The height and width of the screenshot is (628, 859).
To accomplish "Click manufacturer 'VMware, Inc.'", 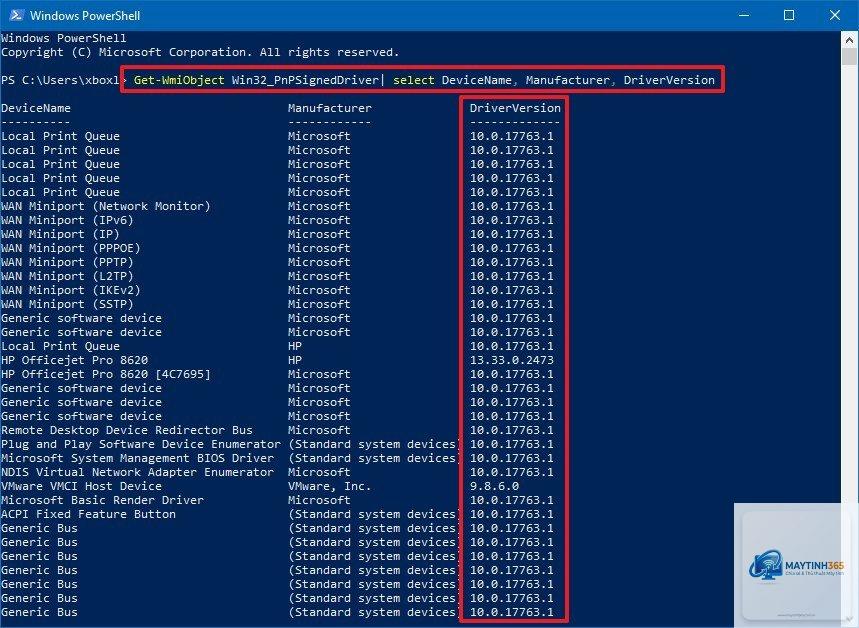I will (x=330, y=486).
